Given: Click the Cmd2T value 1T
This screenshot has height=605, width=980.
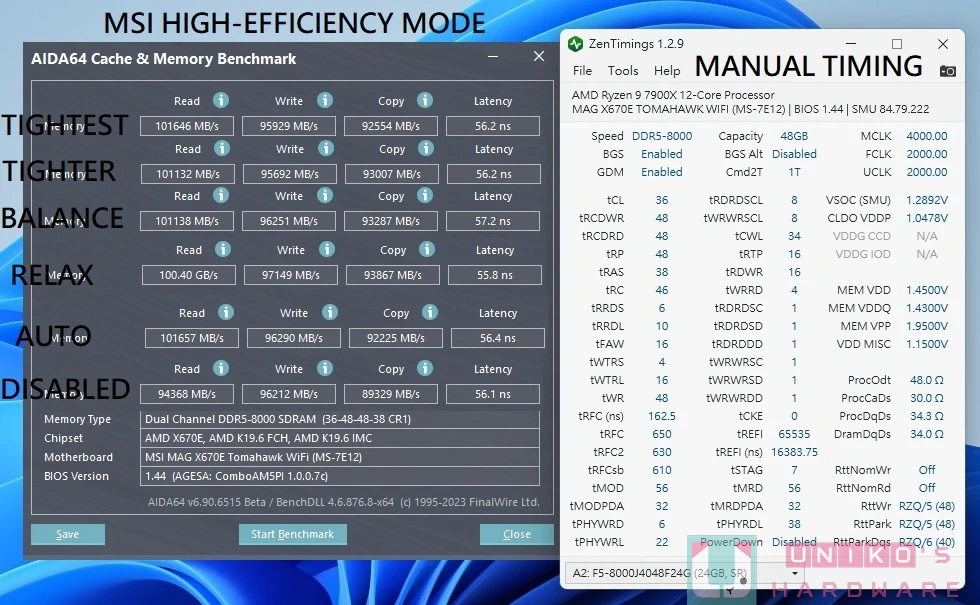Looking at the screenshot, I should 794,172.
